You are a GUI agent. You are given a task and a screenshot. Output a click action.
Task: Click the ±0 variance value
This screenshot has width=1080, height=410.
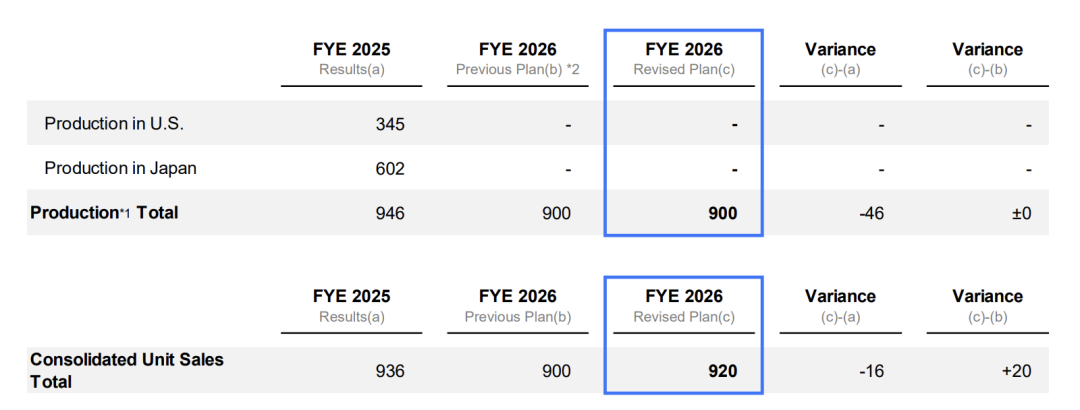point(1020,213)
